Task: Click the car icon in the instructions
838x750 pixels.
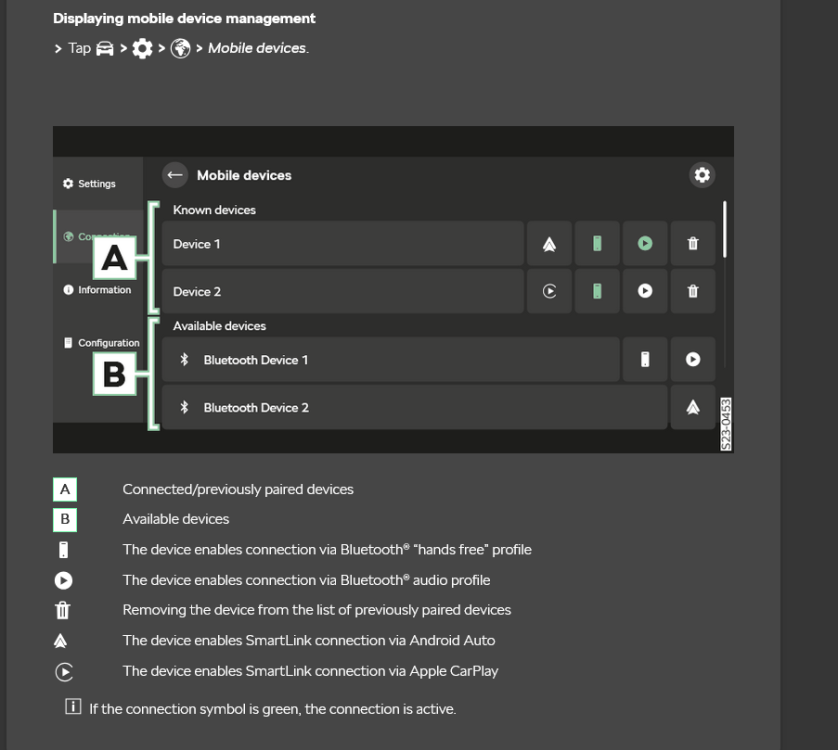Action: pyautogui.click(x=105, y=49)
